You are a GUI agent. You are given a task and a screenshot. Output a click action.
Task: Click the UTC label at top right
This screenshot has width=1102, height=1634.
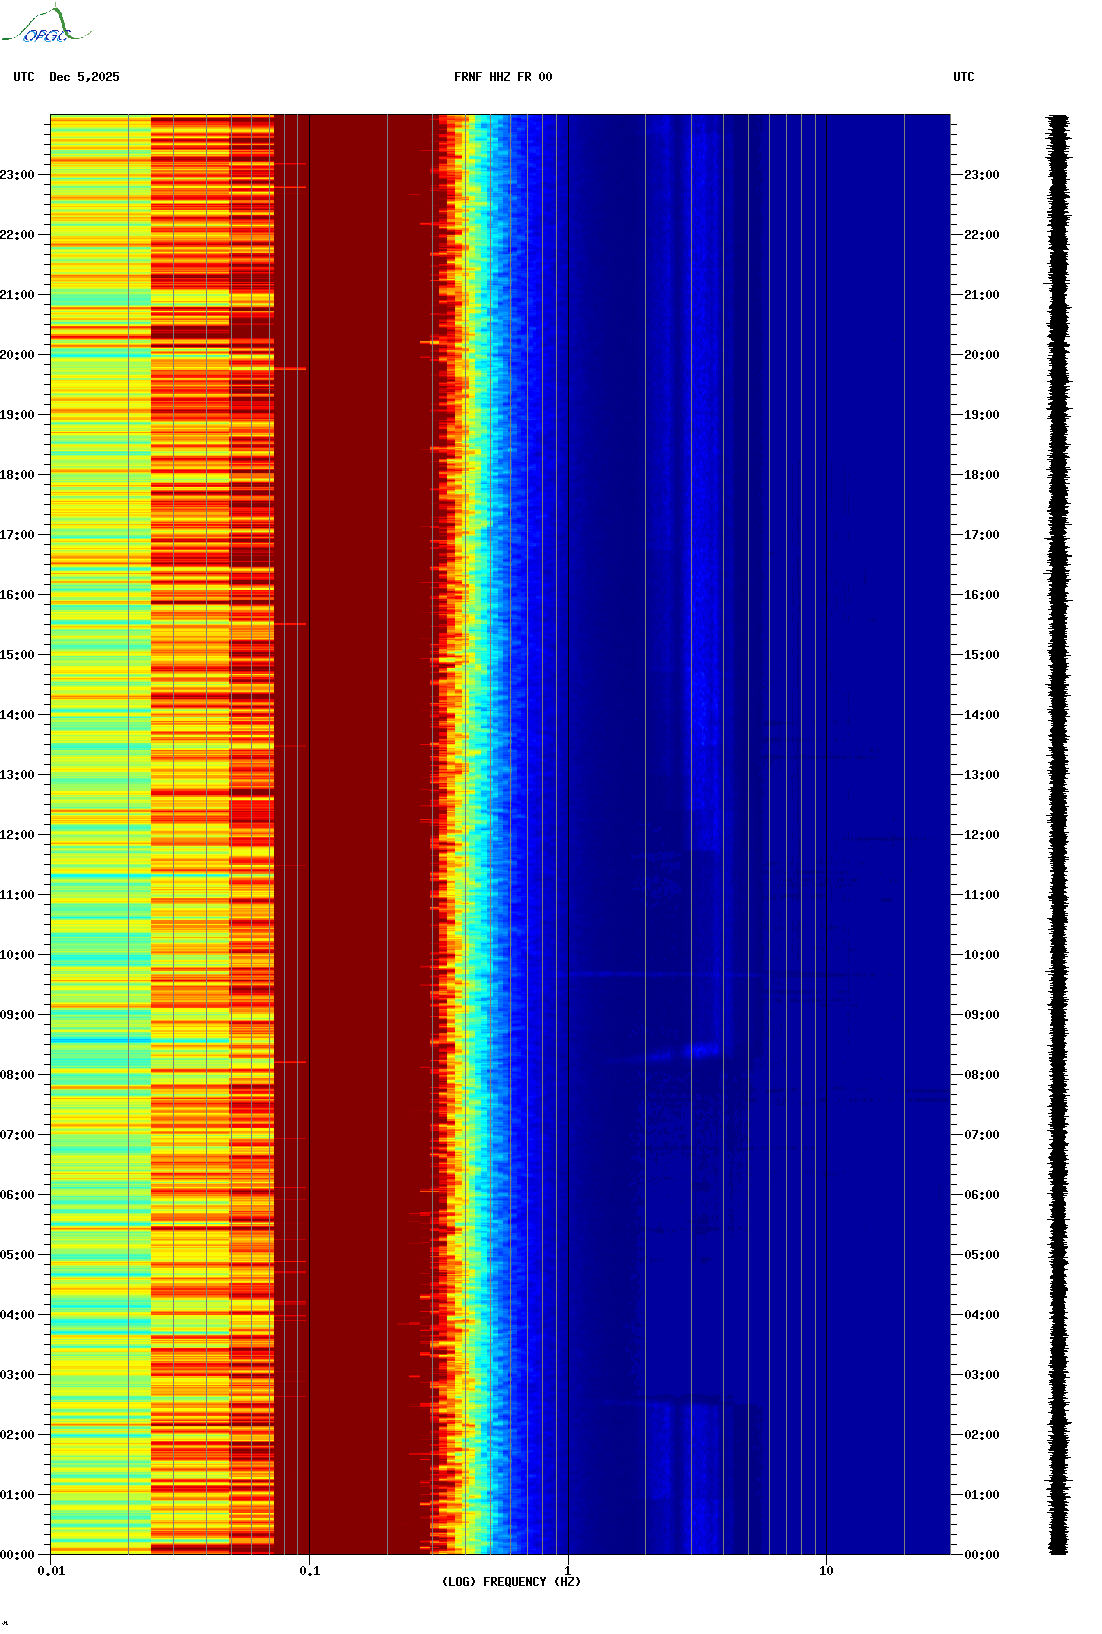(x=963, y=77)
